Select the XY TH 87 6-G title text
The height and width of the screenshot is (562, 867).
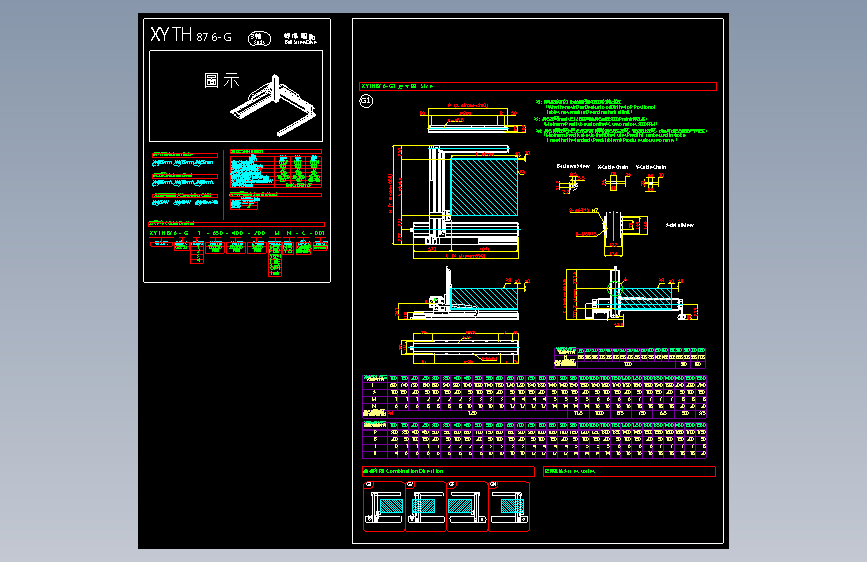[x=191, y=35]
